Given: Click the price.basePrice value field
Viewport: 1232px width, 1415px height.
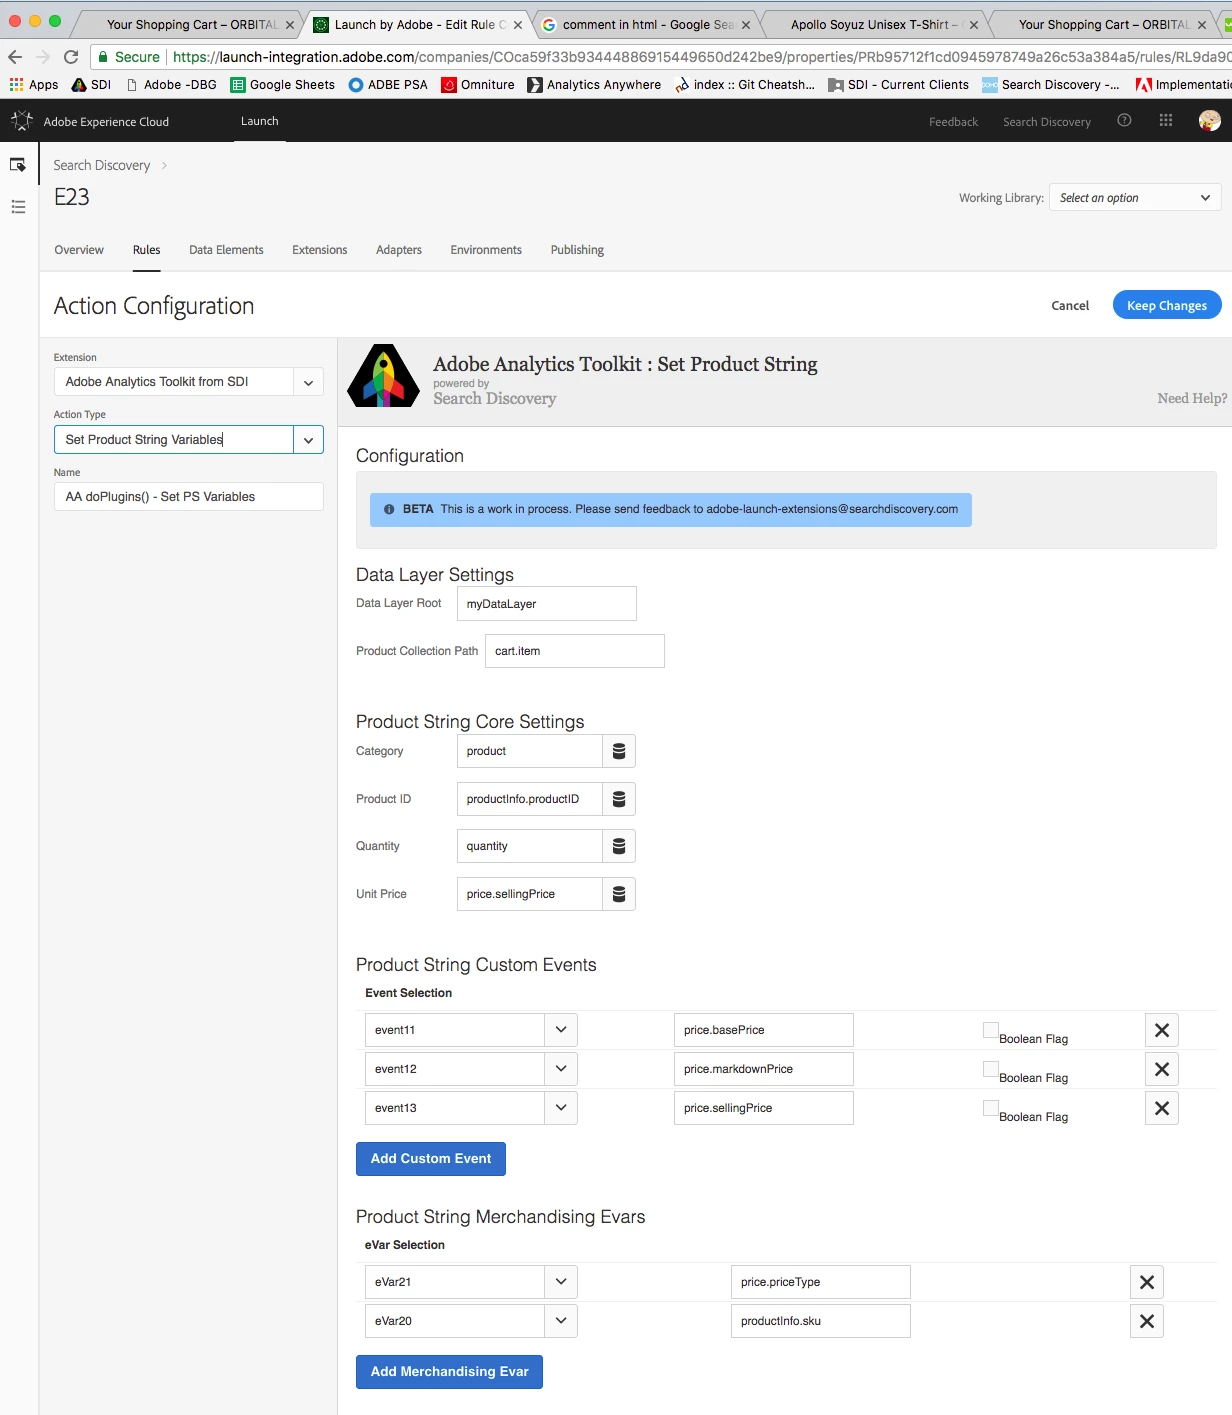Looking at the screenshot, I should [x=764, y=1030].
